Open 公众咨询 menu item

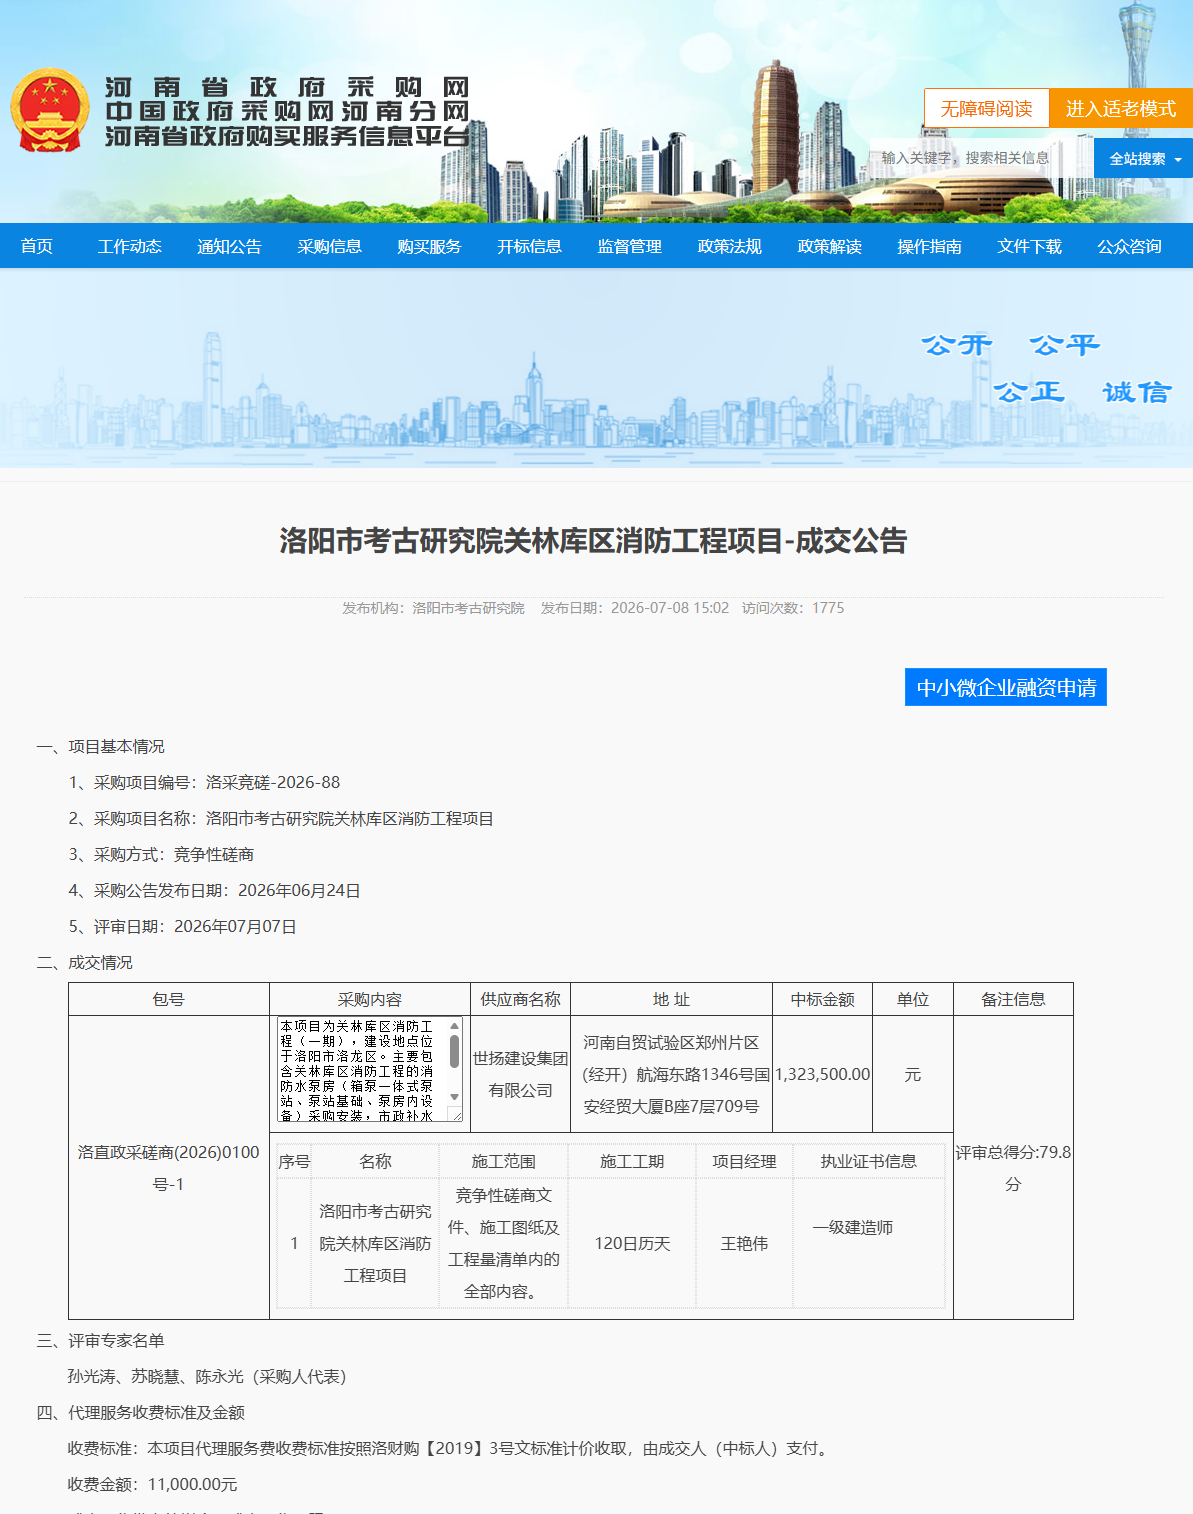click(1130, 246)
